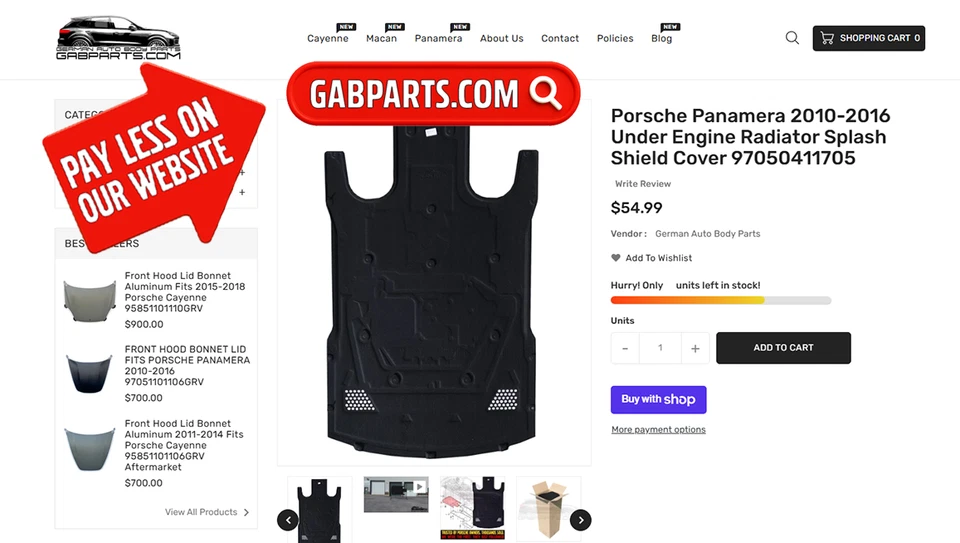Select the cardboard box packaging thumbnail
Image resolution: width=960 pixels, height=543 pixels.
coord(549,509)
